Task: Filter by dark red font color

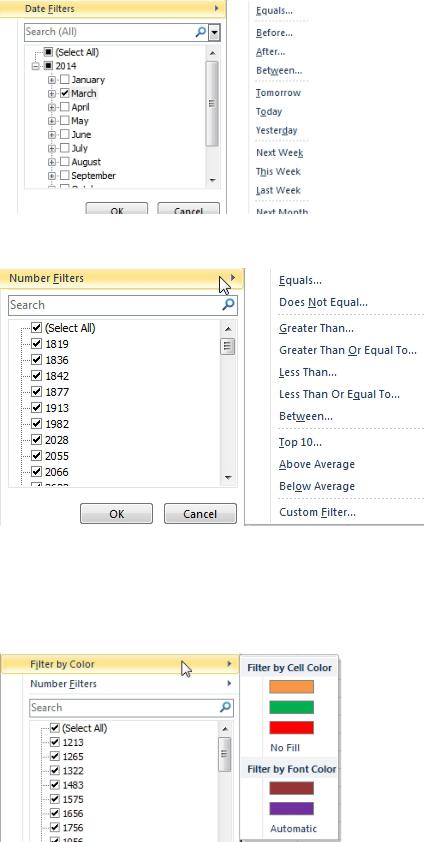Action: [291, 788]
